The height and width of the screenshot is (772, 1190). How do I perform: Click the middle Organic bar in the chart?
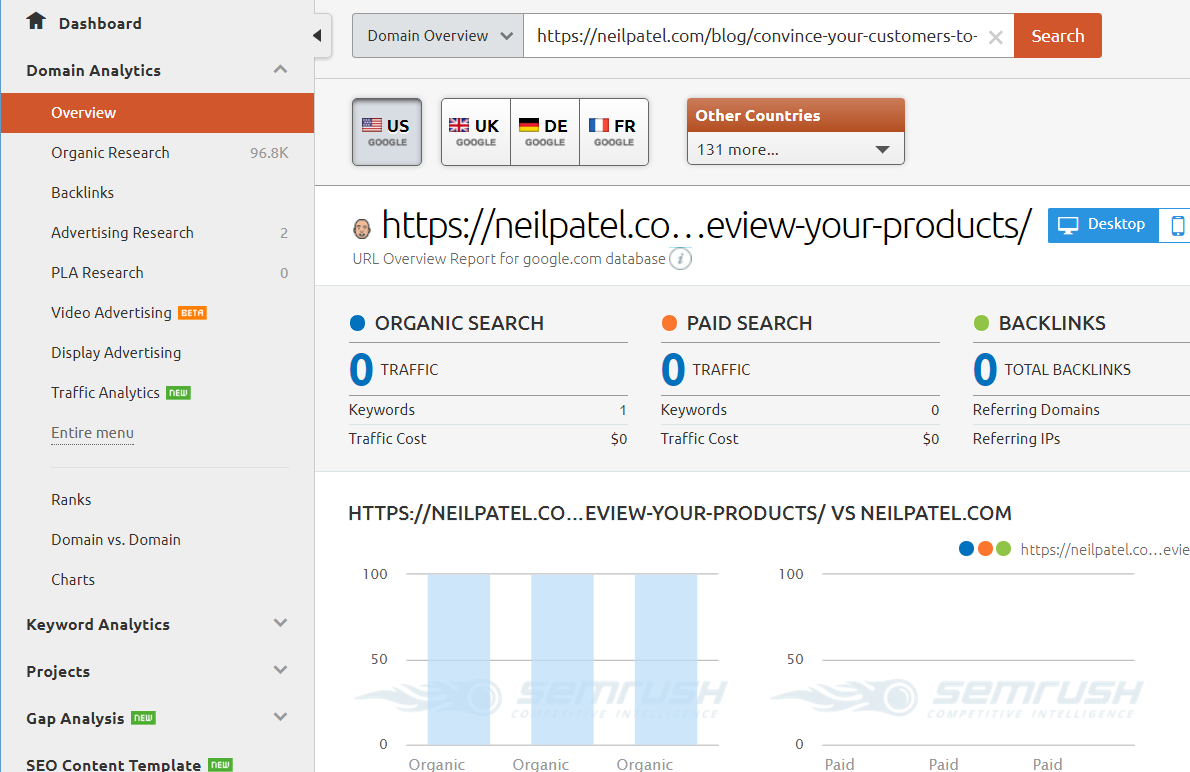pos(562,659)
